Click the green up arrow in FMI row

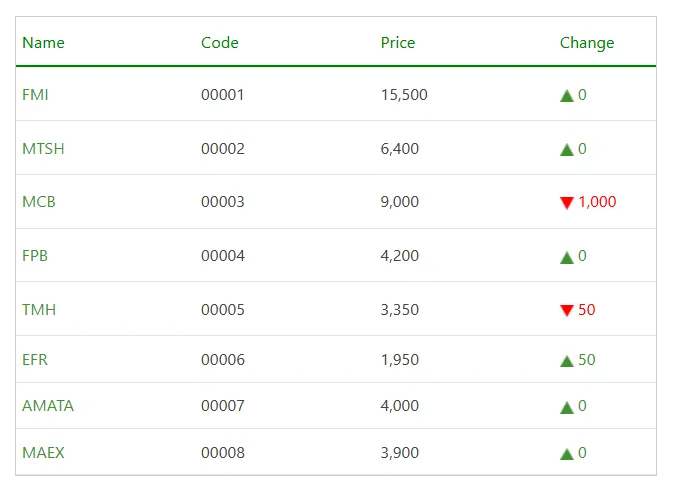point(567,96)
